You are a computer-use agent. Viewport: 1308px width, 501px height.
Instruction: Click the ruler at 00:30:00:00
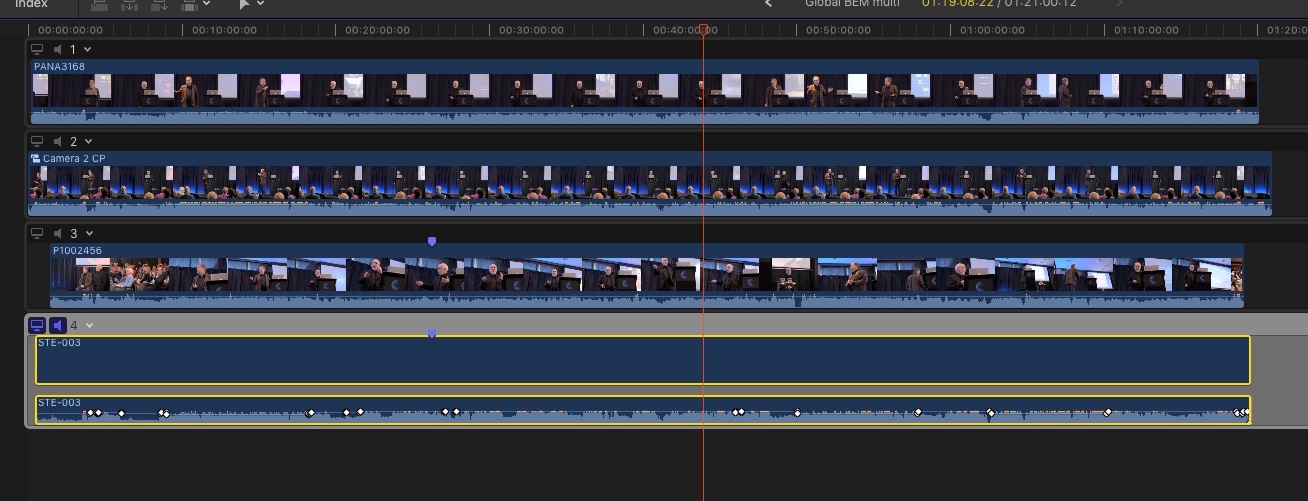coord(532,30)
